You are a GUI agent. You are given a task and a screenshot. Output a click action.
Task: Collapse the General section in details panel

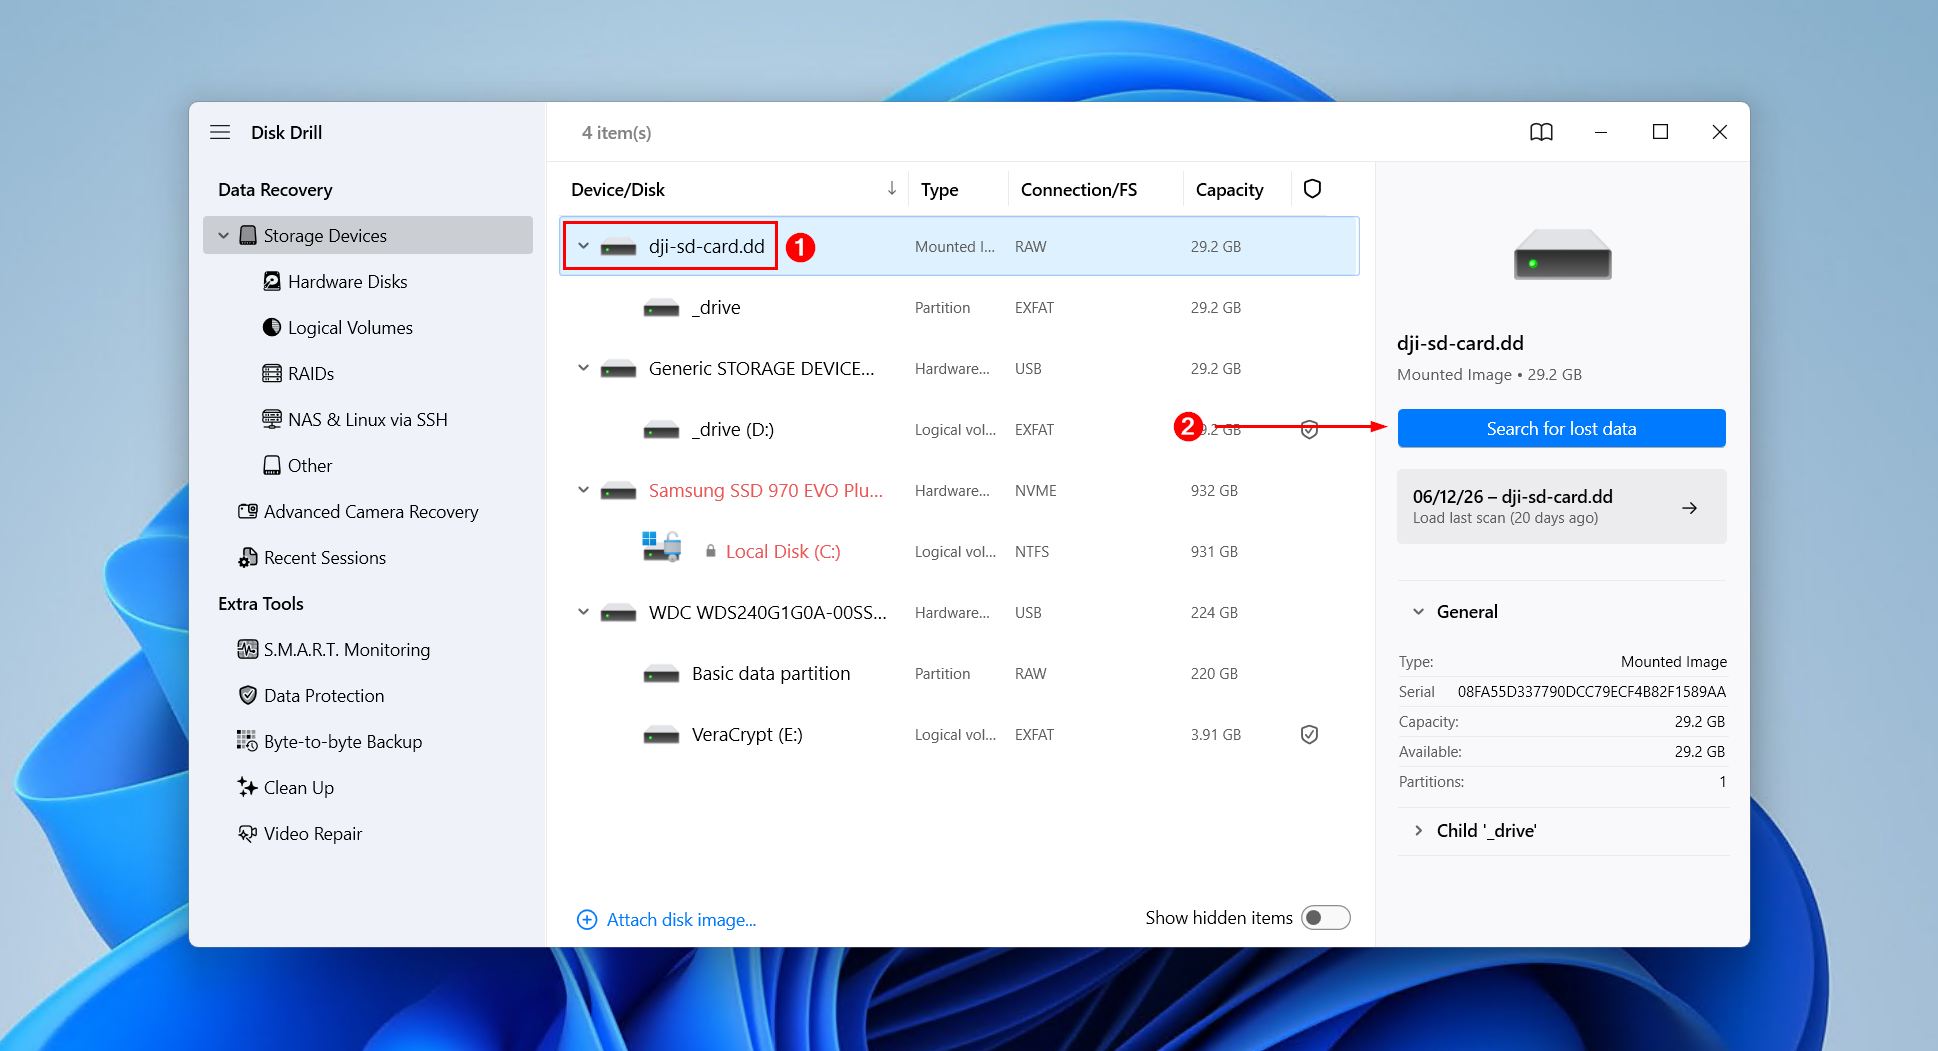coord(1418,612)
